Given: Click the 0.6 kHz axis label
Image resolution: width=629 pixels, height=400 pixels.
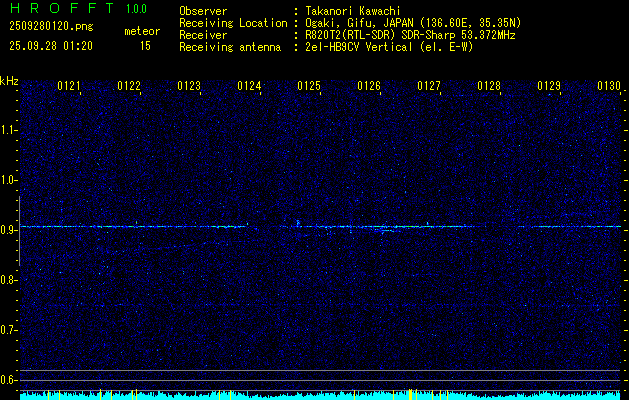Looking at the screenshot, I should (x=9, y=380).
